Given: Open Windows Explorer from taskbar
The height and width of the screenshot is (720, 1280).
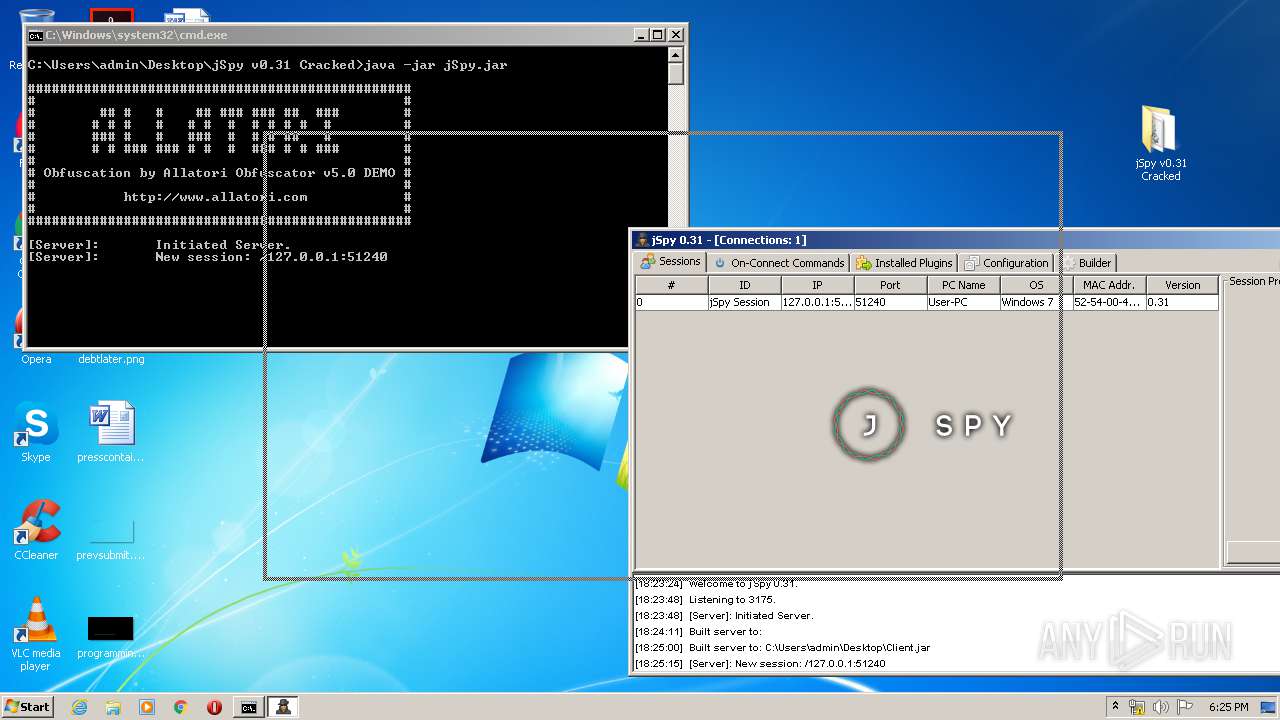Looking at the screenshot, I should point(113,707).
